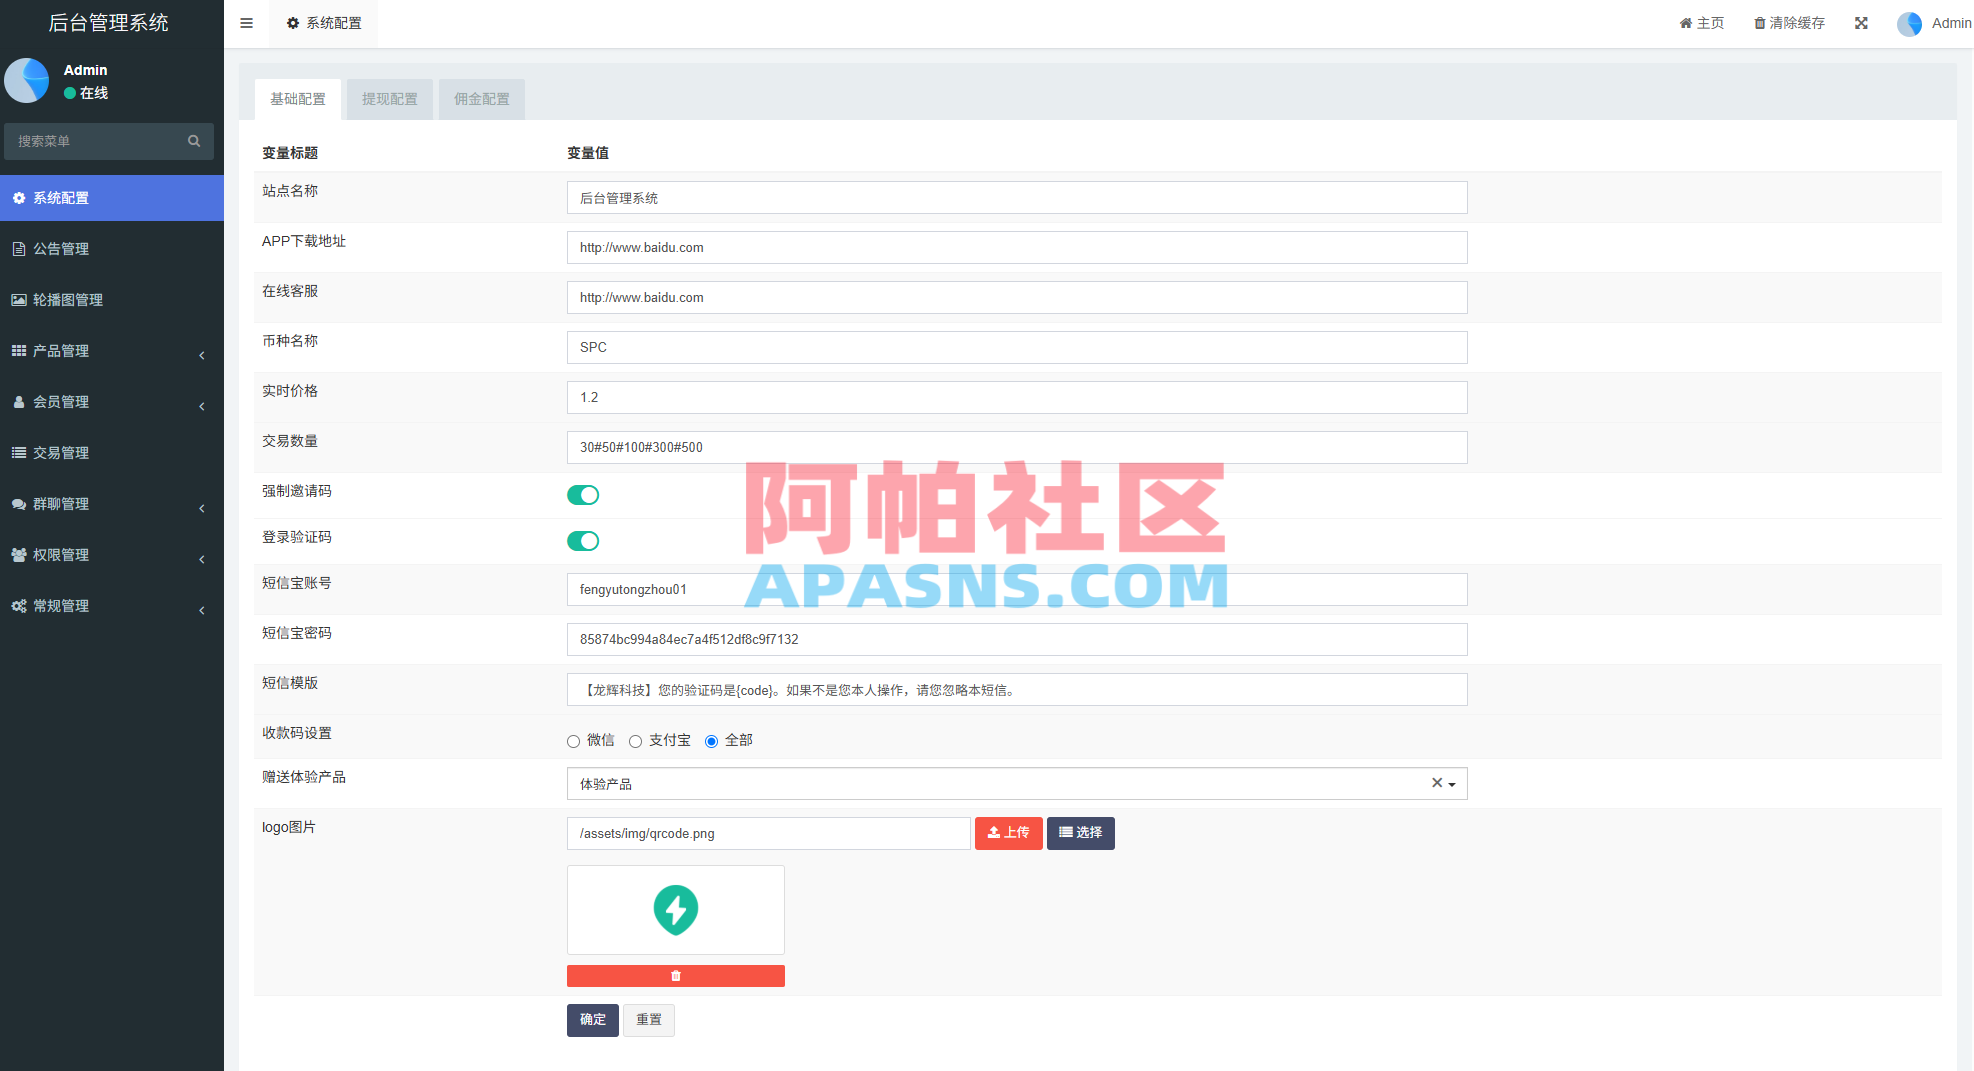
Task: Switch to the 提现配置 tab
Action: (x=389, y=99)
